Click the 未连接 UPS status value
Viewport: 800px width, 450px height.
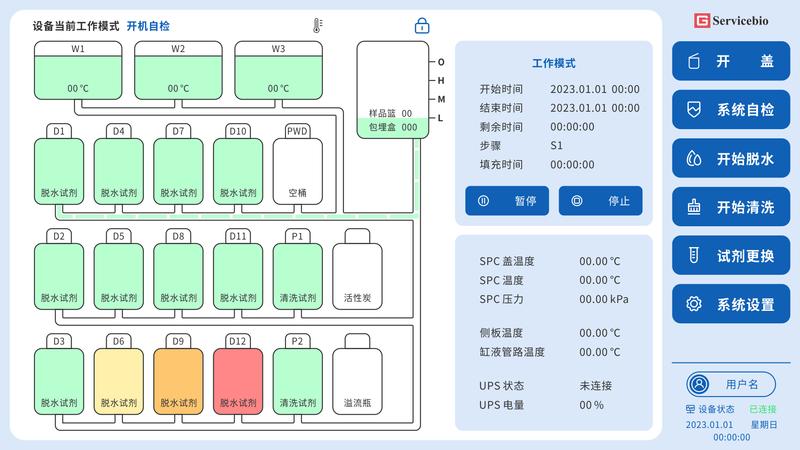(595, 386)
